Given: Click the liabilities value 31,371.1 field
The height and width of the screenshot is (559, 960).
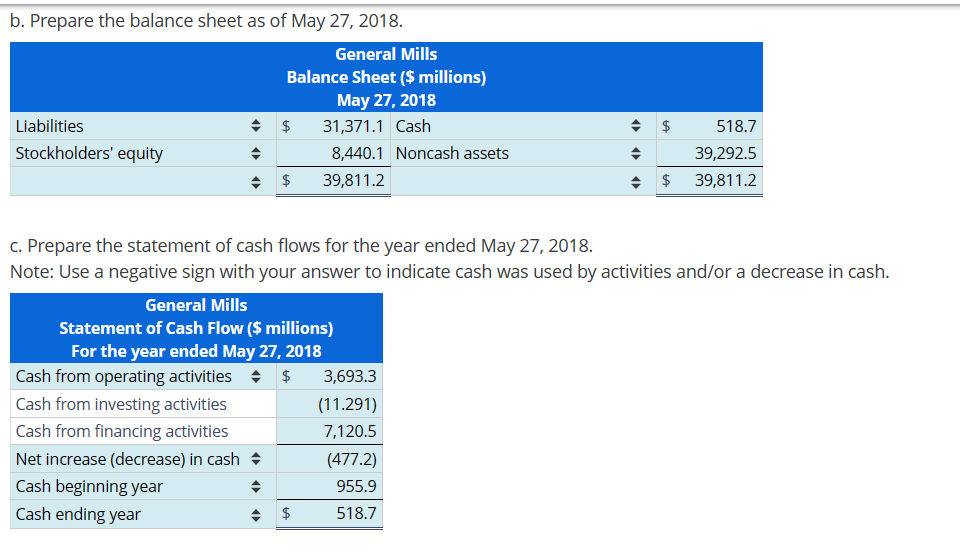Looking at the screenshot, I should coord(333,126).
